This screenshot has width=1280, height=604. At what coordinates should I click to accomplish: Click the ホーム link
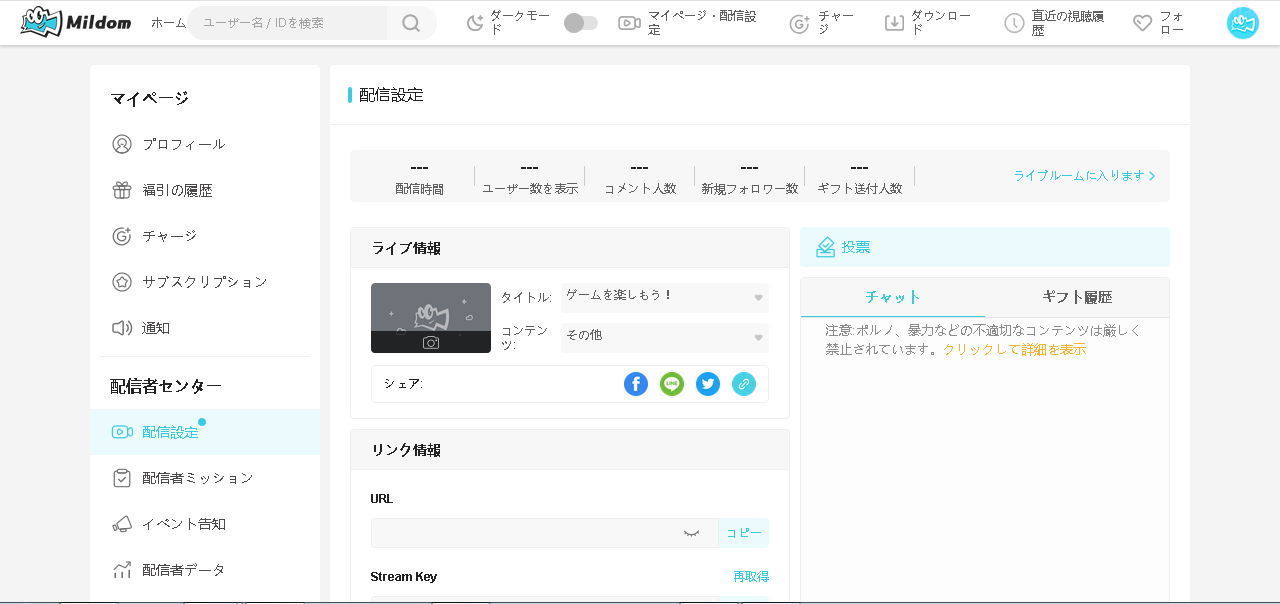168,22
